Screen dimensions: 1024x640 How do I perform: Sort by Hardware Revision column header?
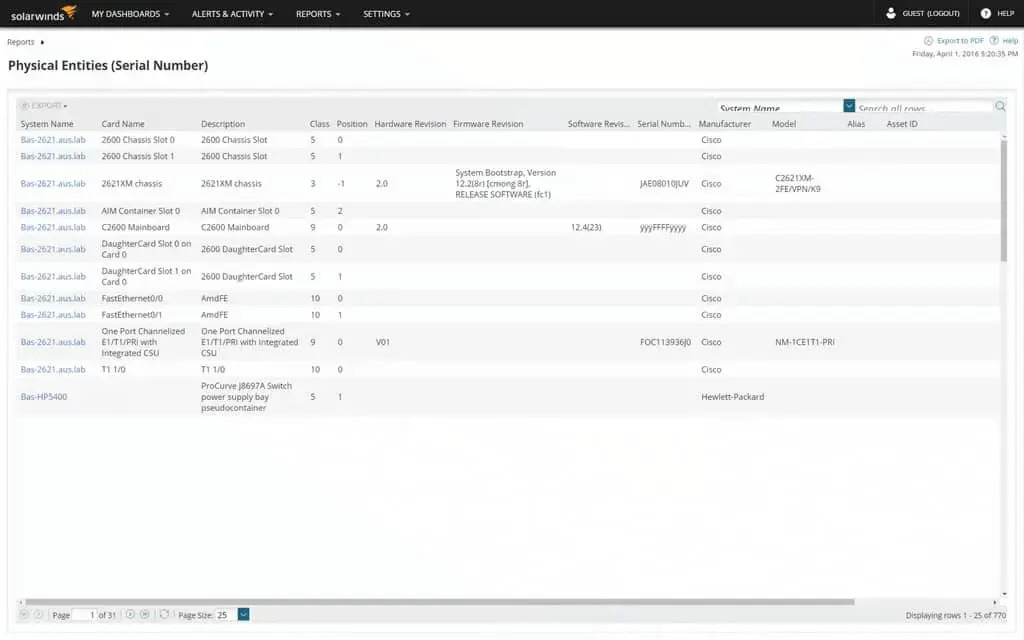(410, 124)
